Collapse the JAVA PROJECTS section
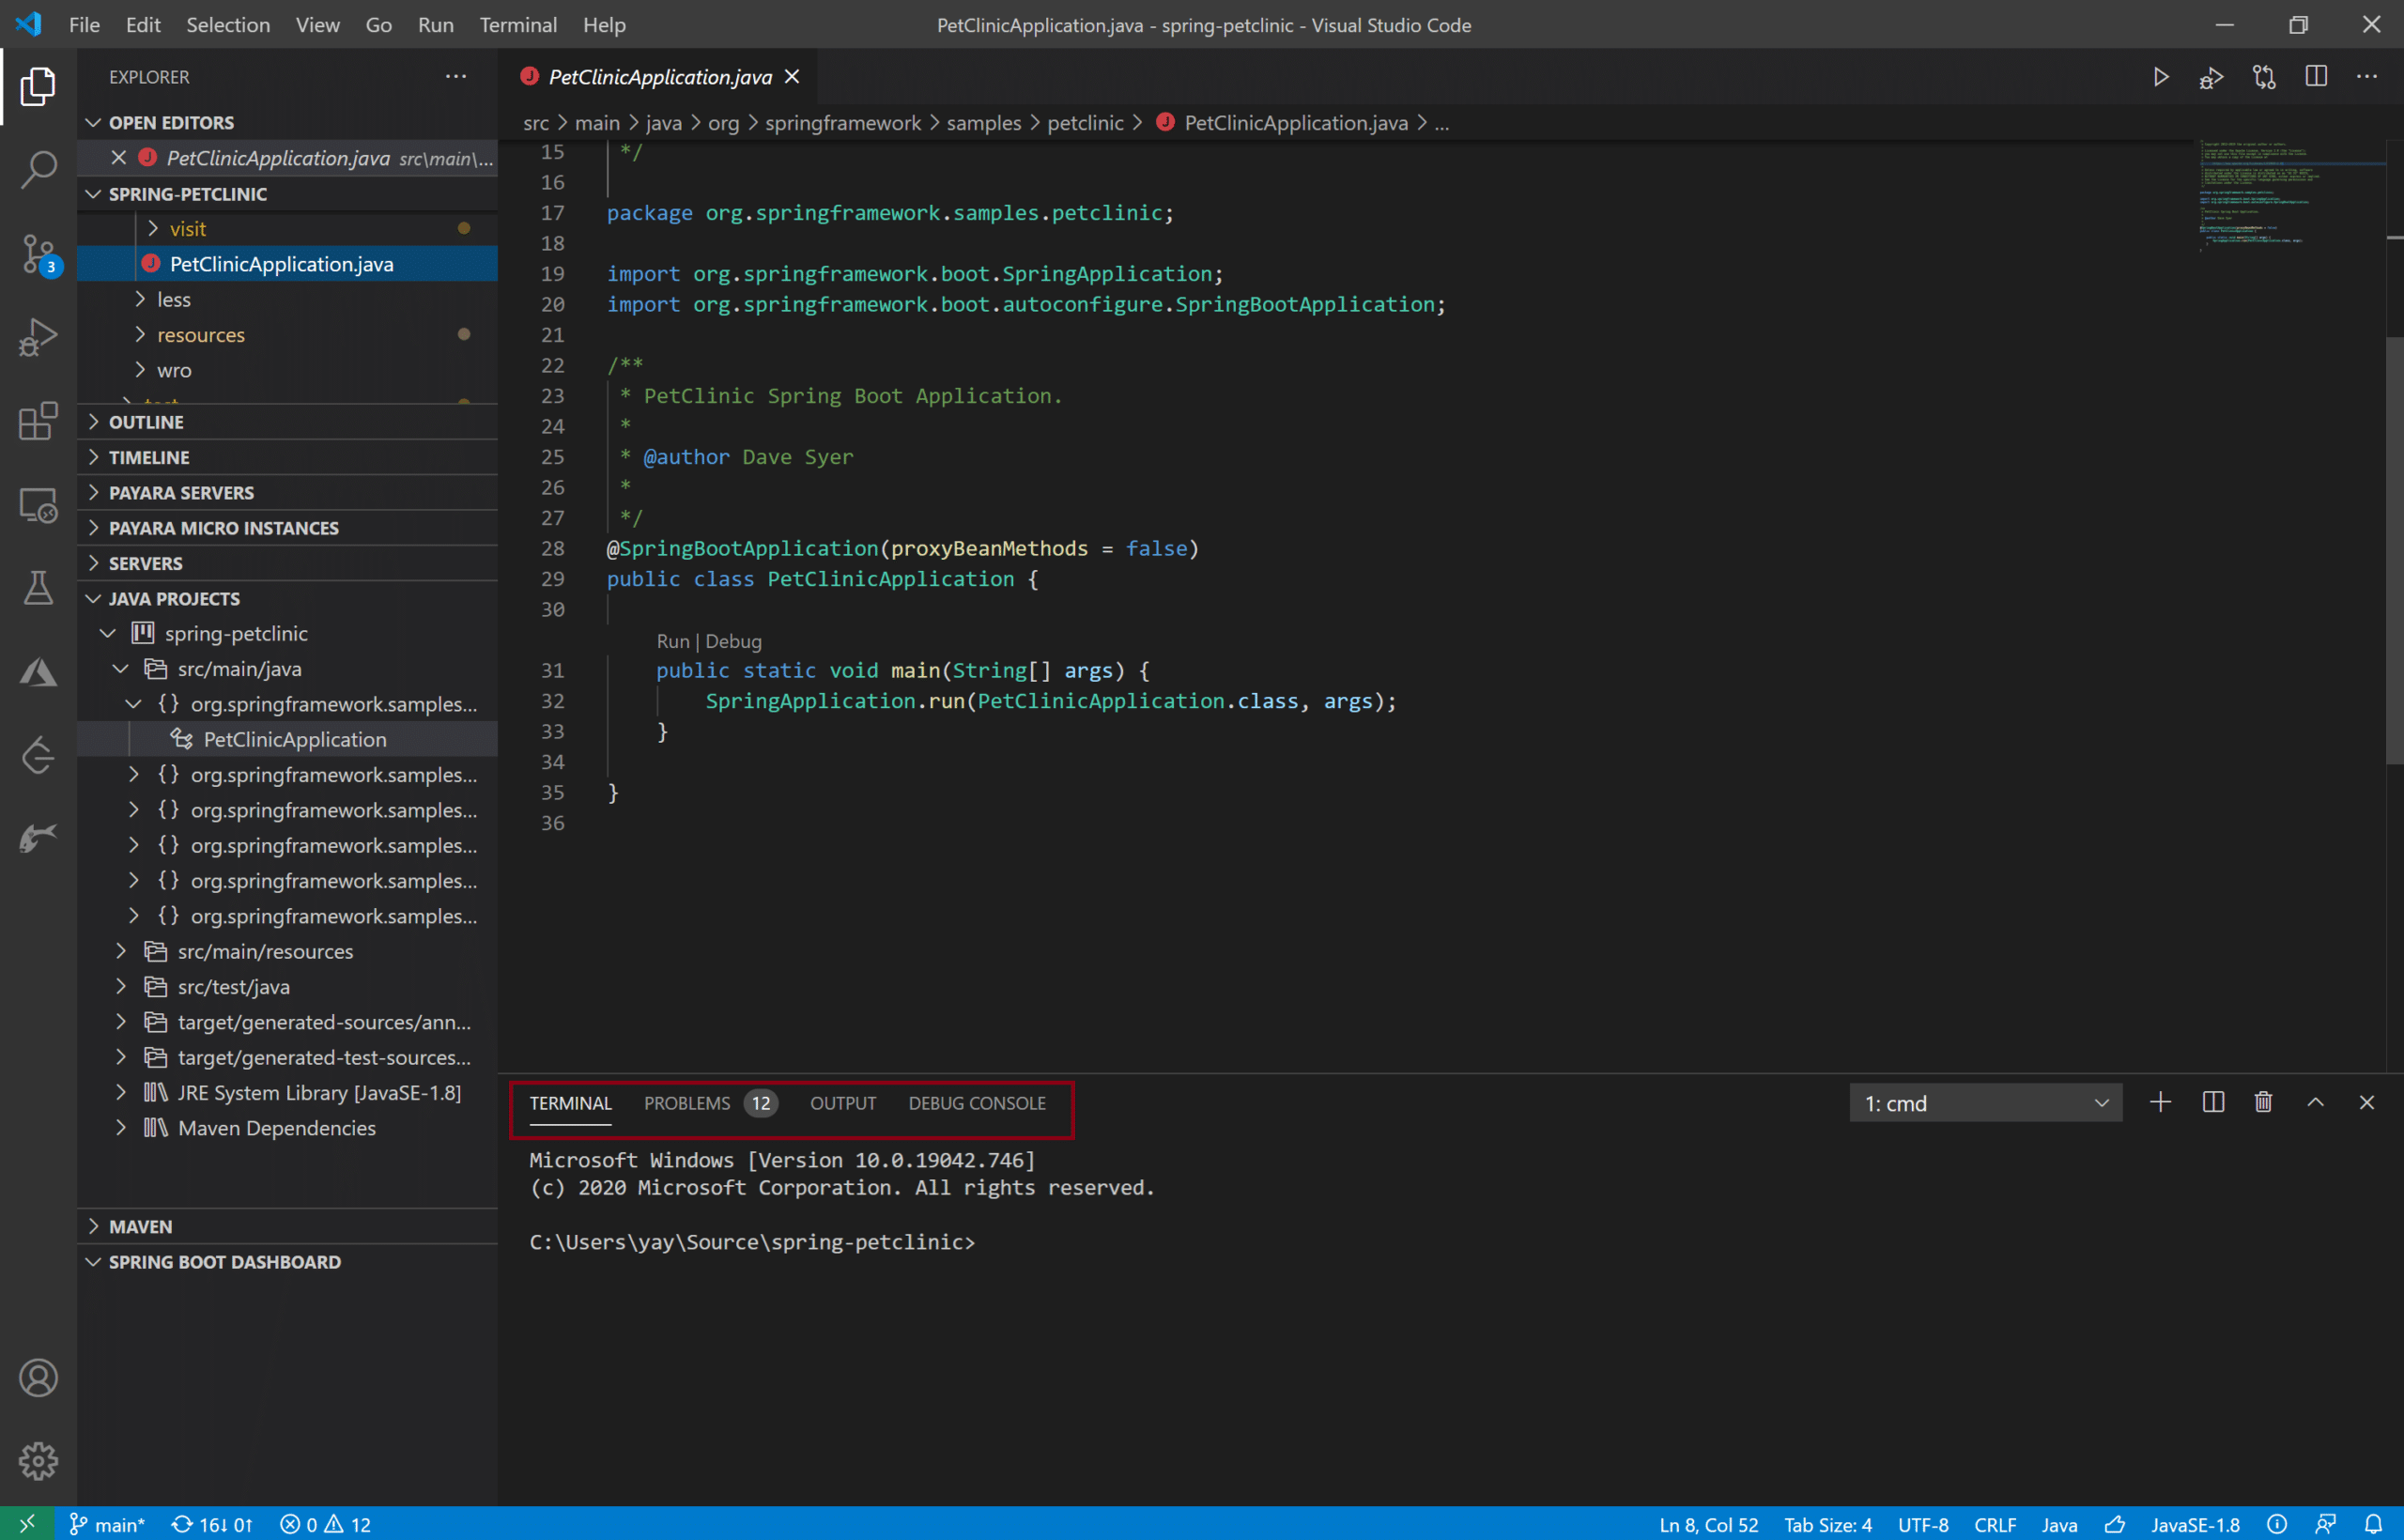2404x1540 pixels. (287, 598)
